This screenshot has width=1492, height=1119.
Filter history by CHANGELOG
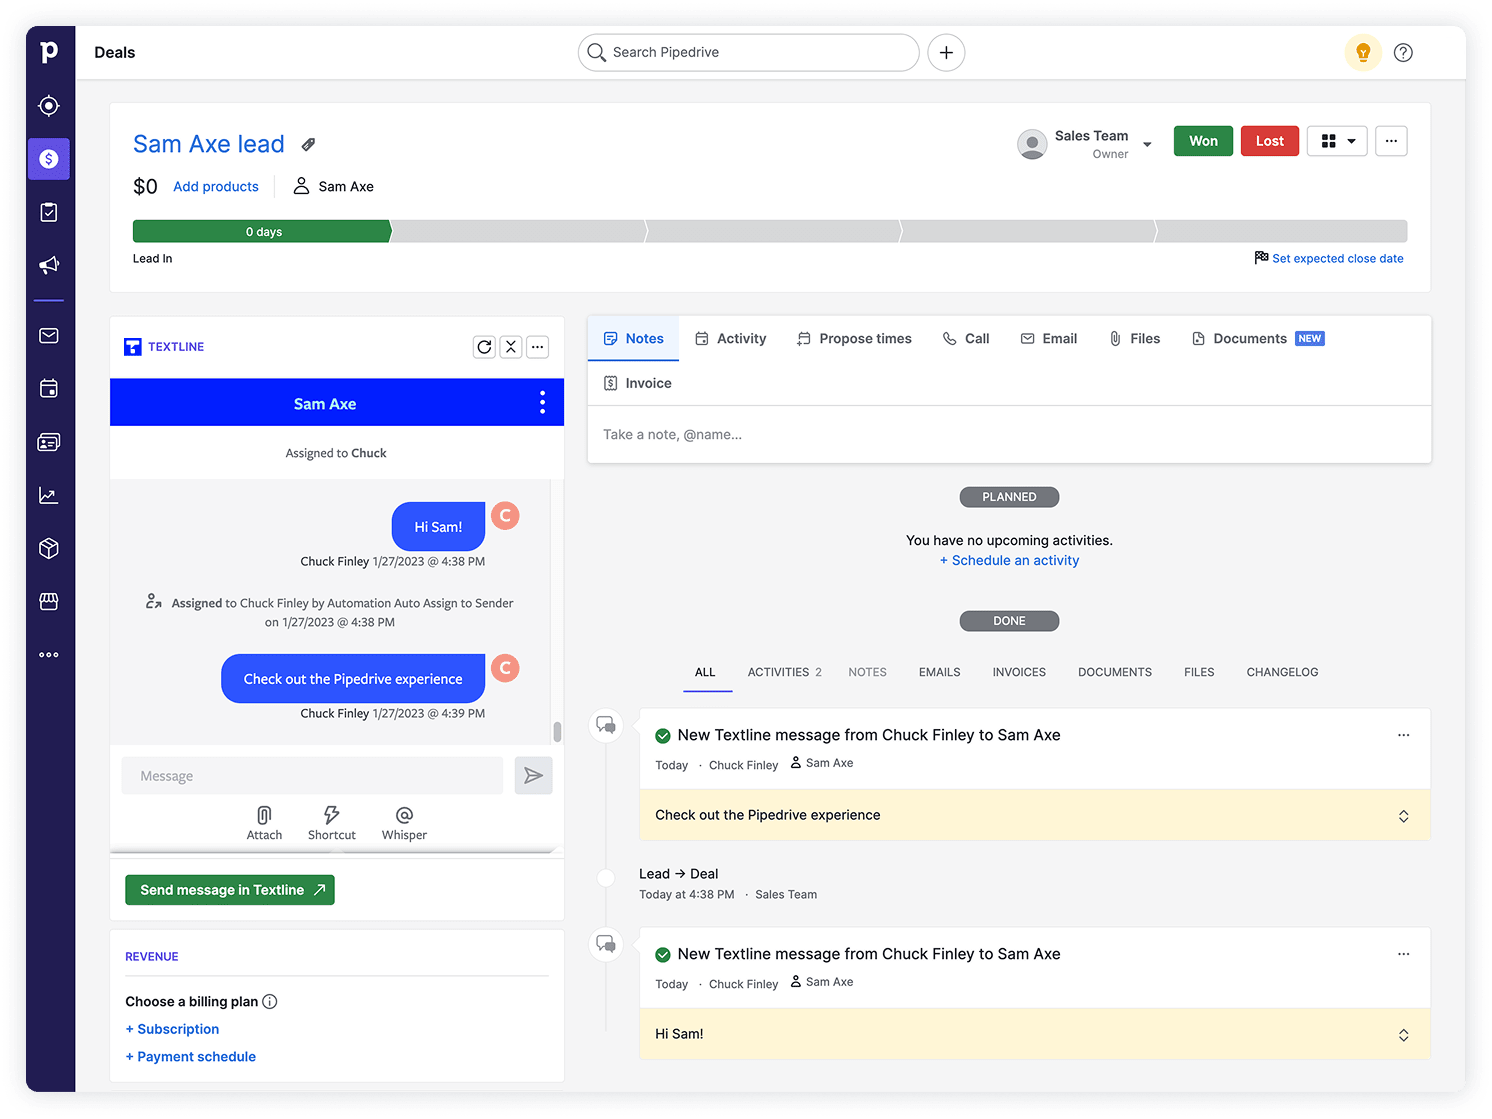point(1282,672)
